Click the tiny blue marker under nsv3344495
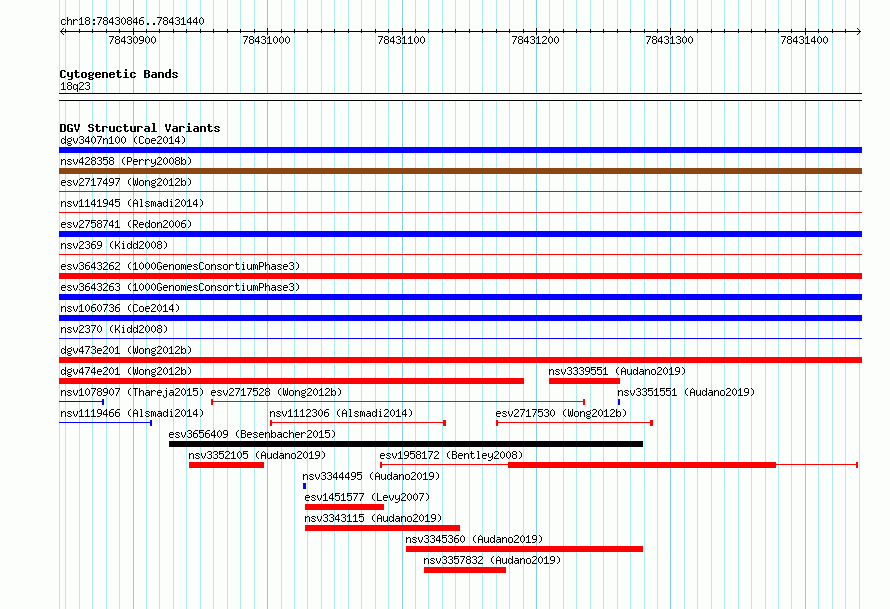The width and height of the screenshot is (890, 609). (305, 486)
